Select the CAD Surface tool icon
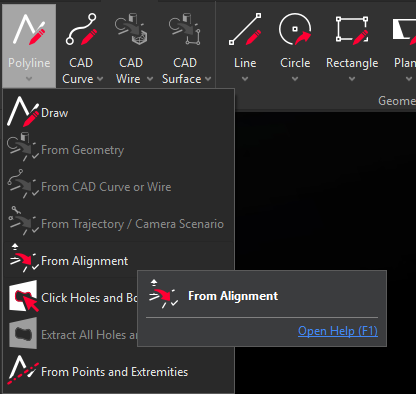This screenshot has width=416, height=394. click(x=185, y=29)
